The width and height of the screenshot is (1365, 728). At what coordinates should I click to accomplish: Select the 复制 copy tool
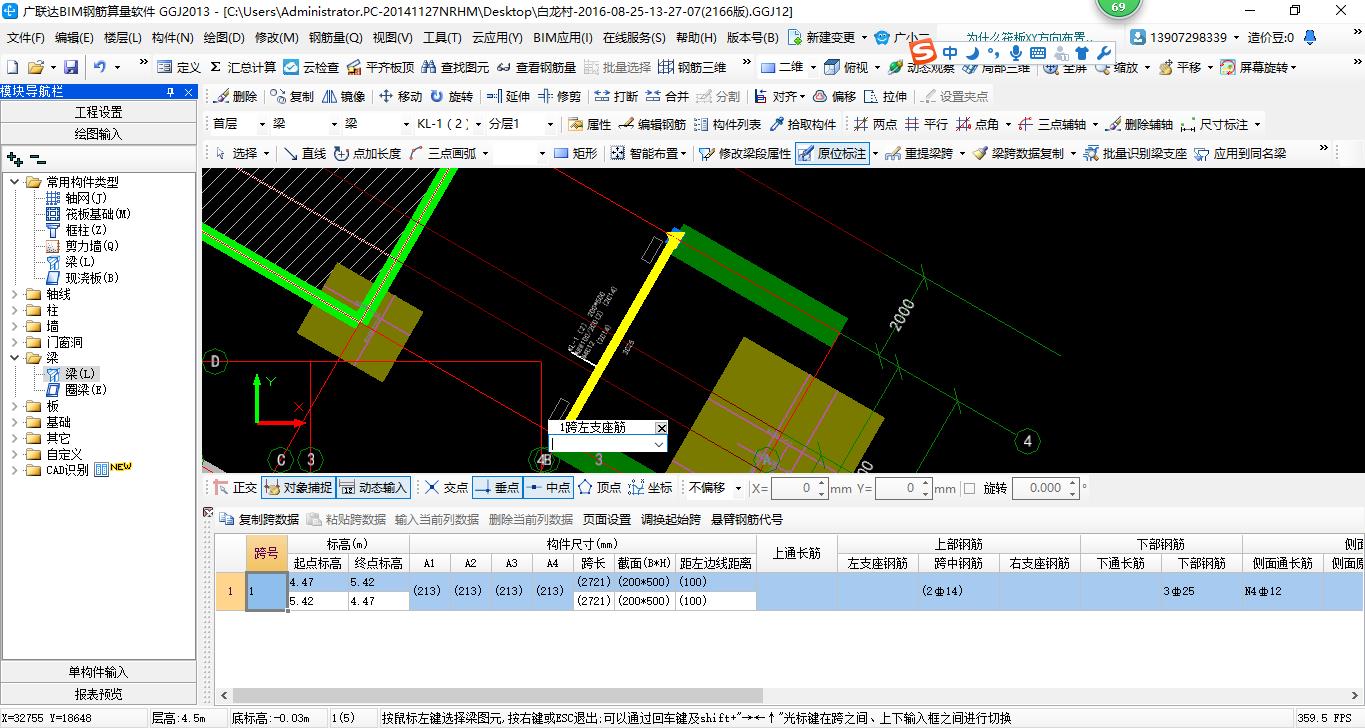click(292, 97)
